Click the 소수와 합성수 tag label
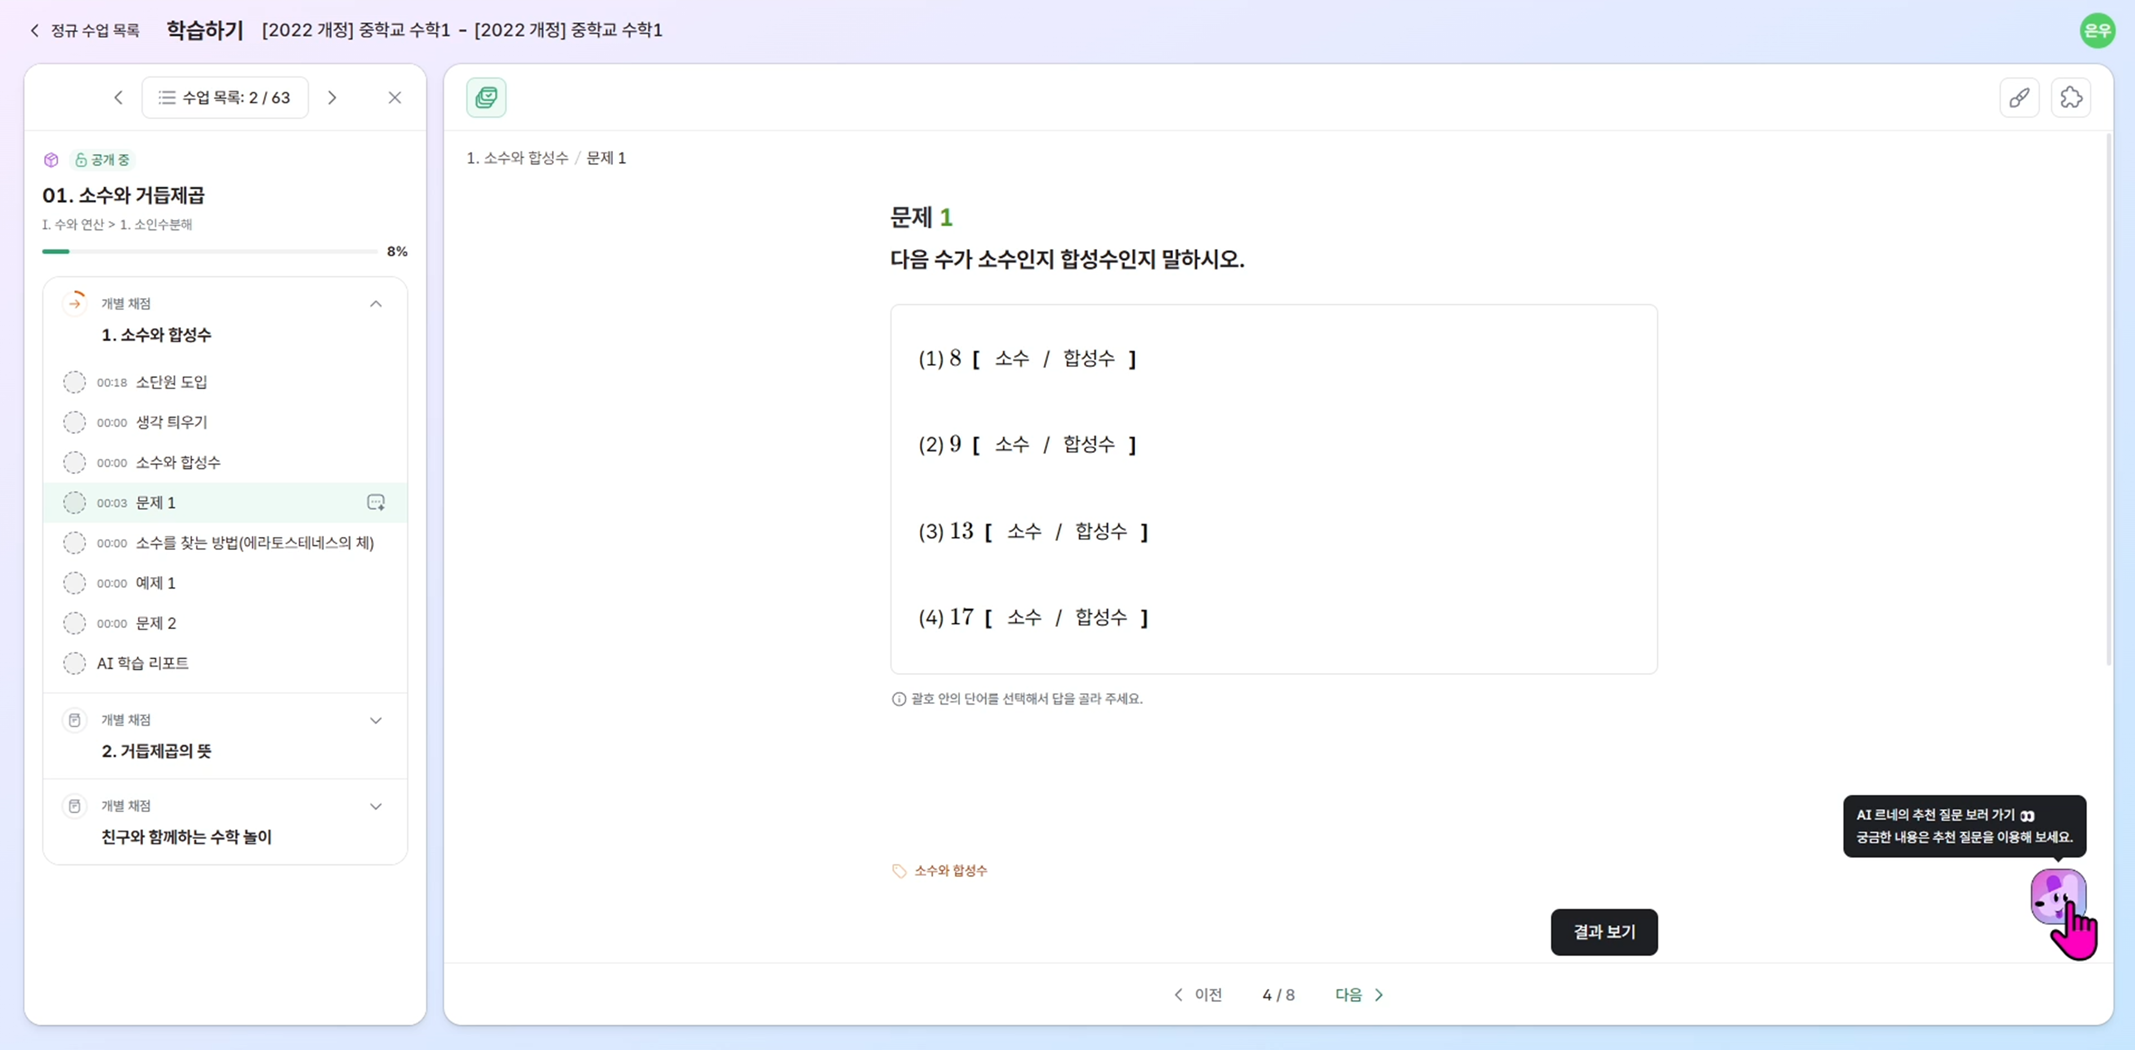 [950, 871]
